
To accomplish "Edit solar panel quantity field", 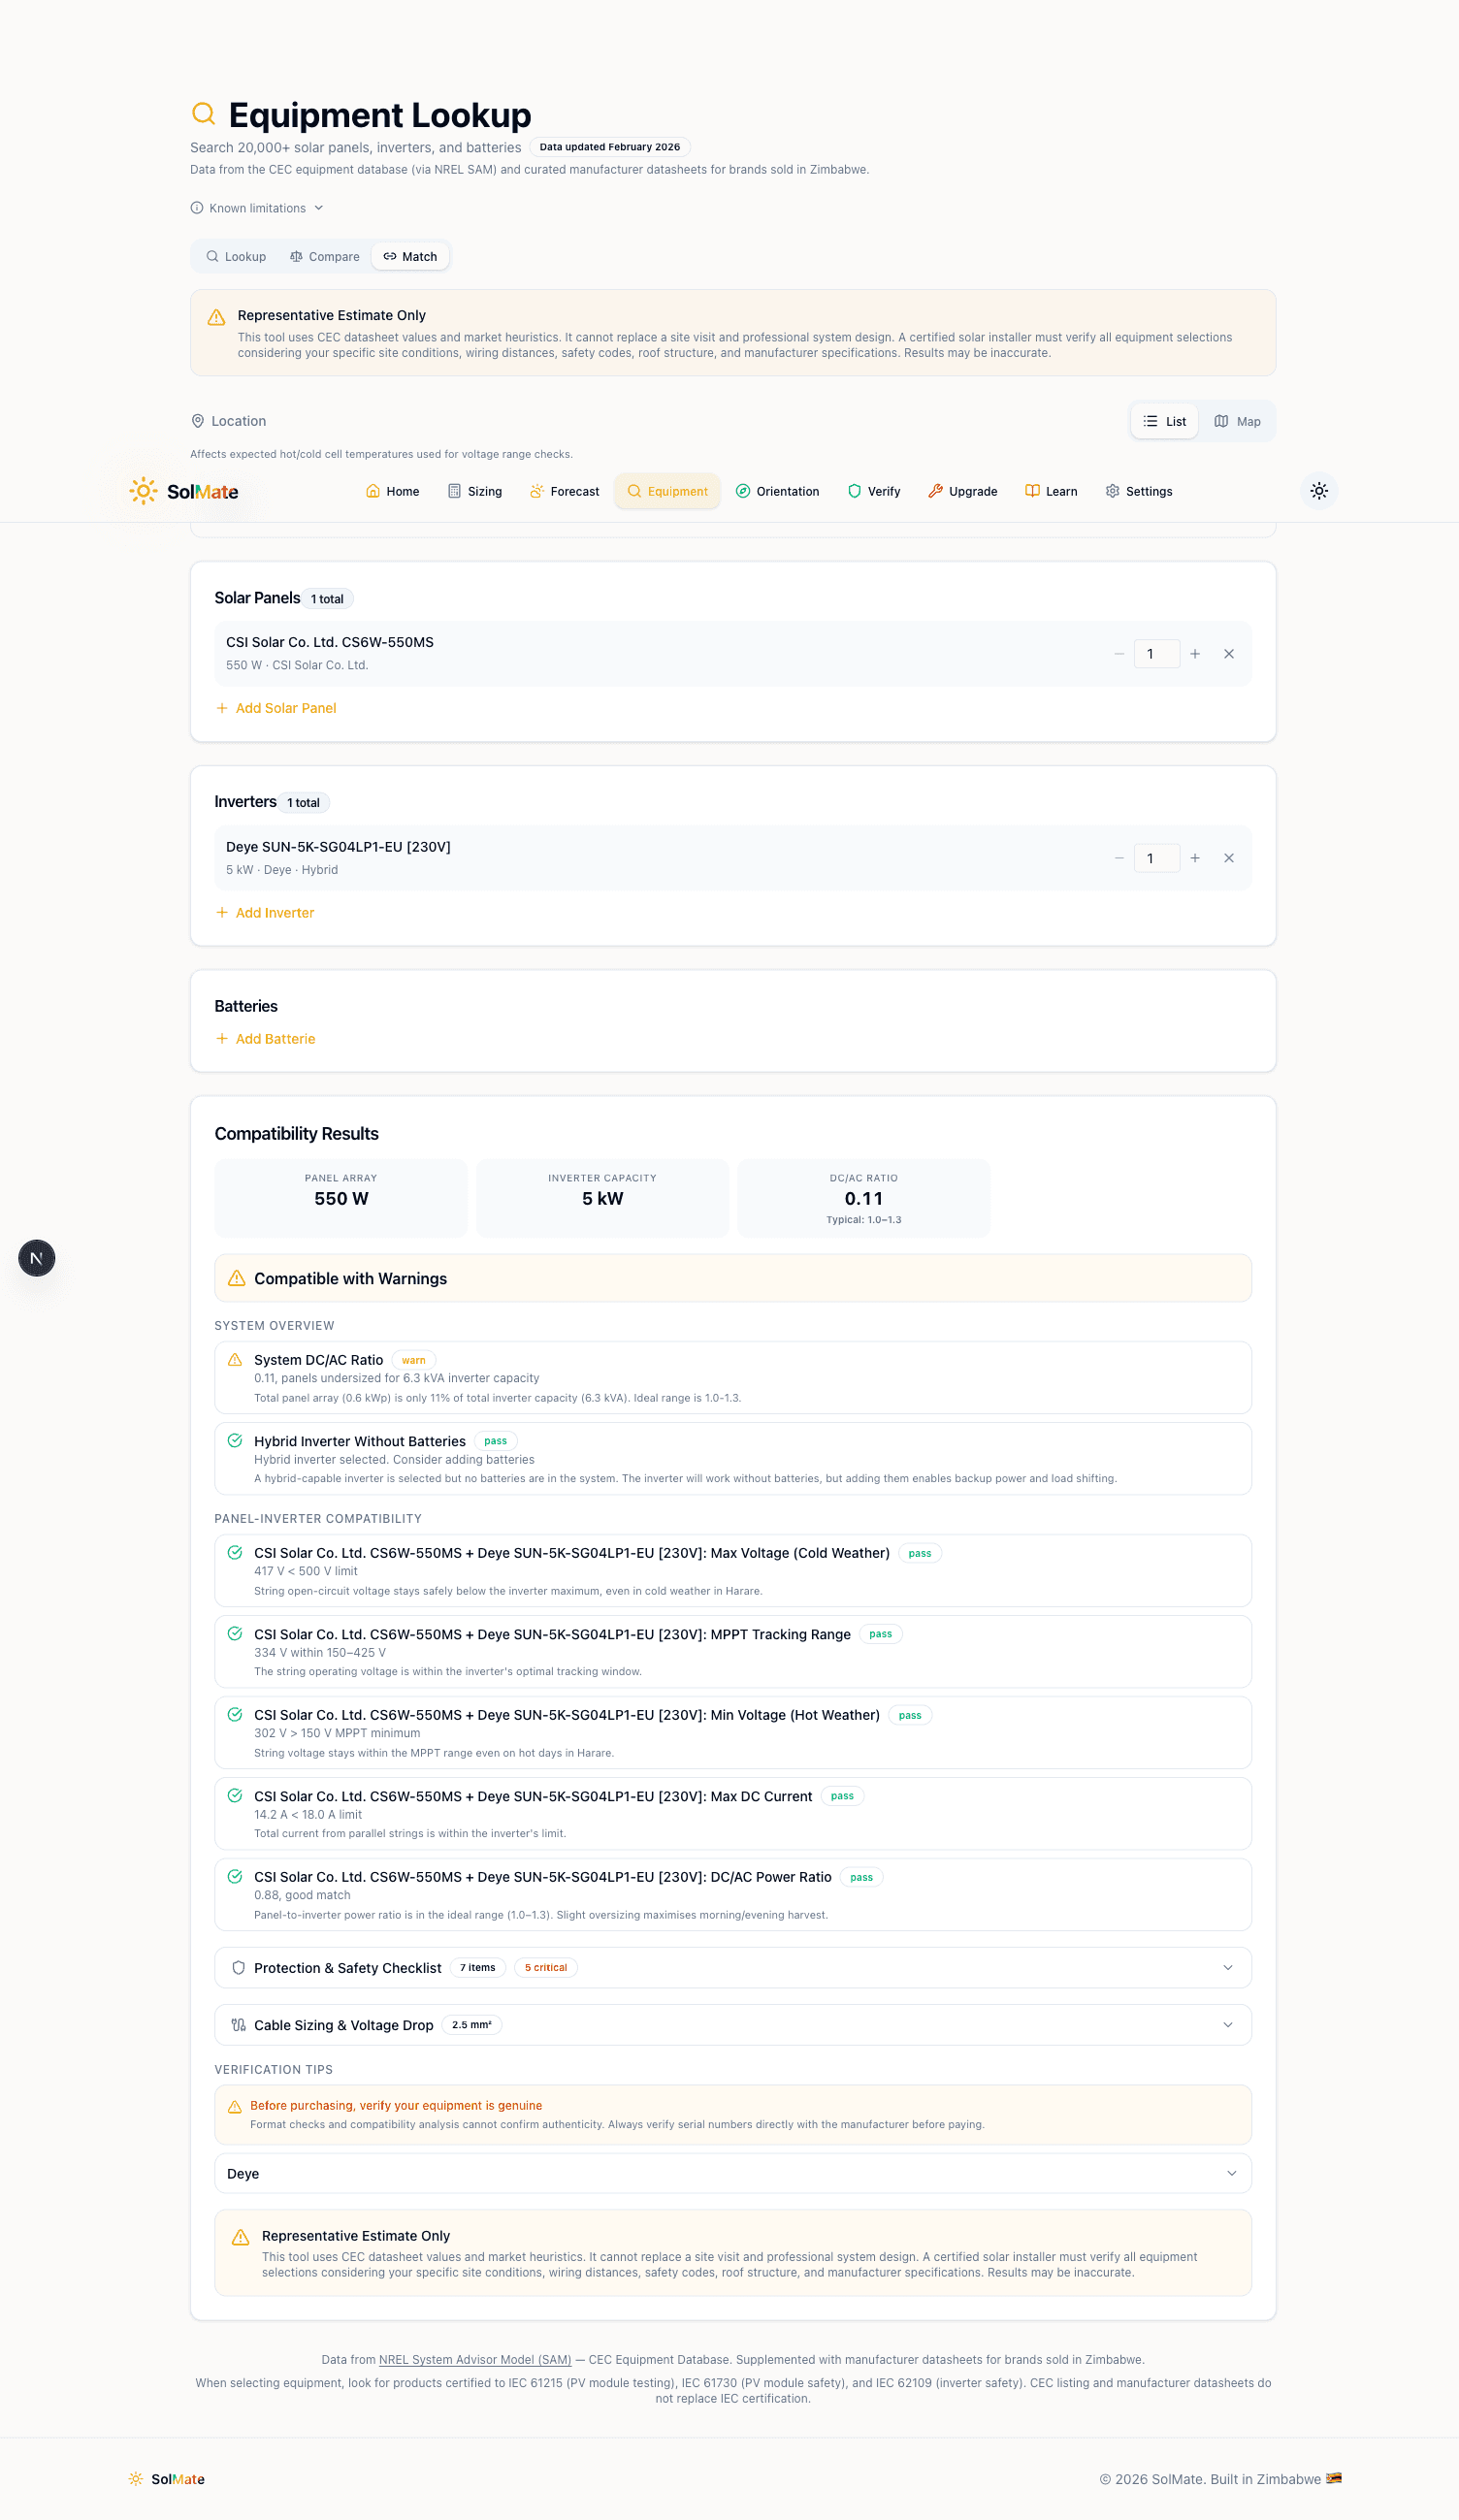I will [x=1157, y=654].
